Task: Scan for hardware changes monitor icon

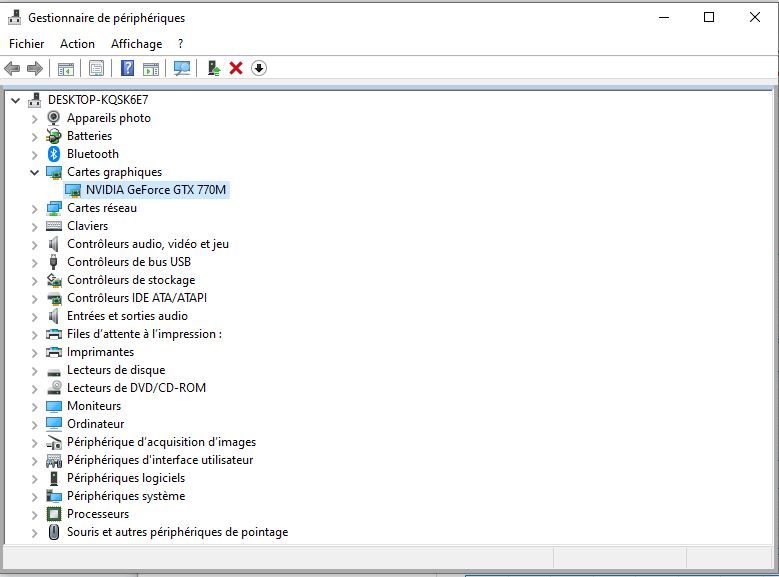Action: (182, 68)
